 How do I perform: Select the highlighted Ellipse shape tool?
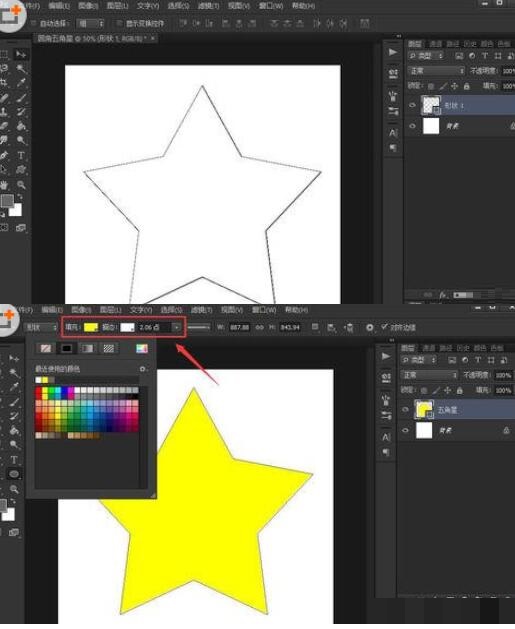point(14,474)
